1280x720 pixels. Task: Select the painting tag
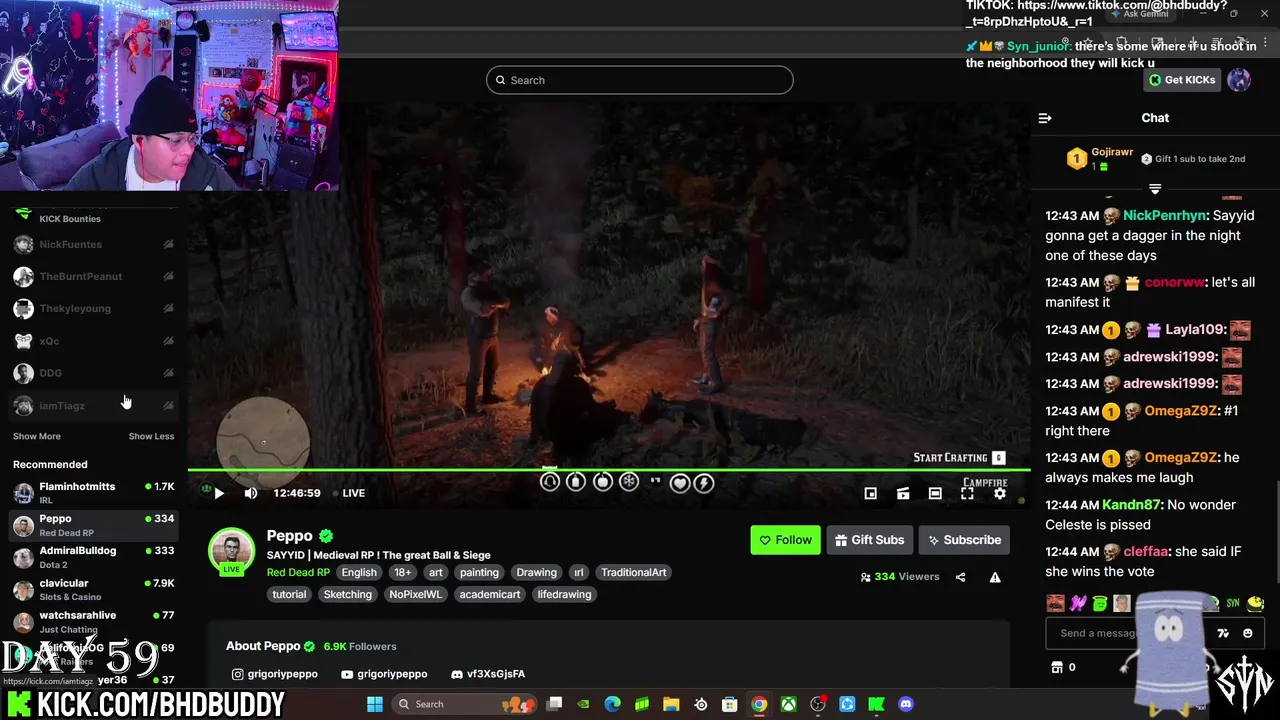[x=479, y=573]
